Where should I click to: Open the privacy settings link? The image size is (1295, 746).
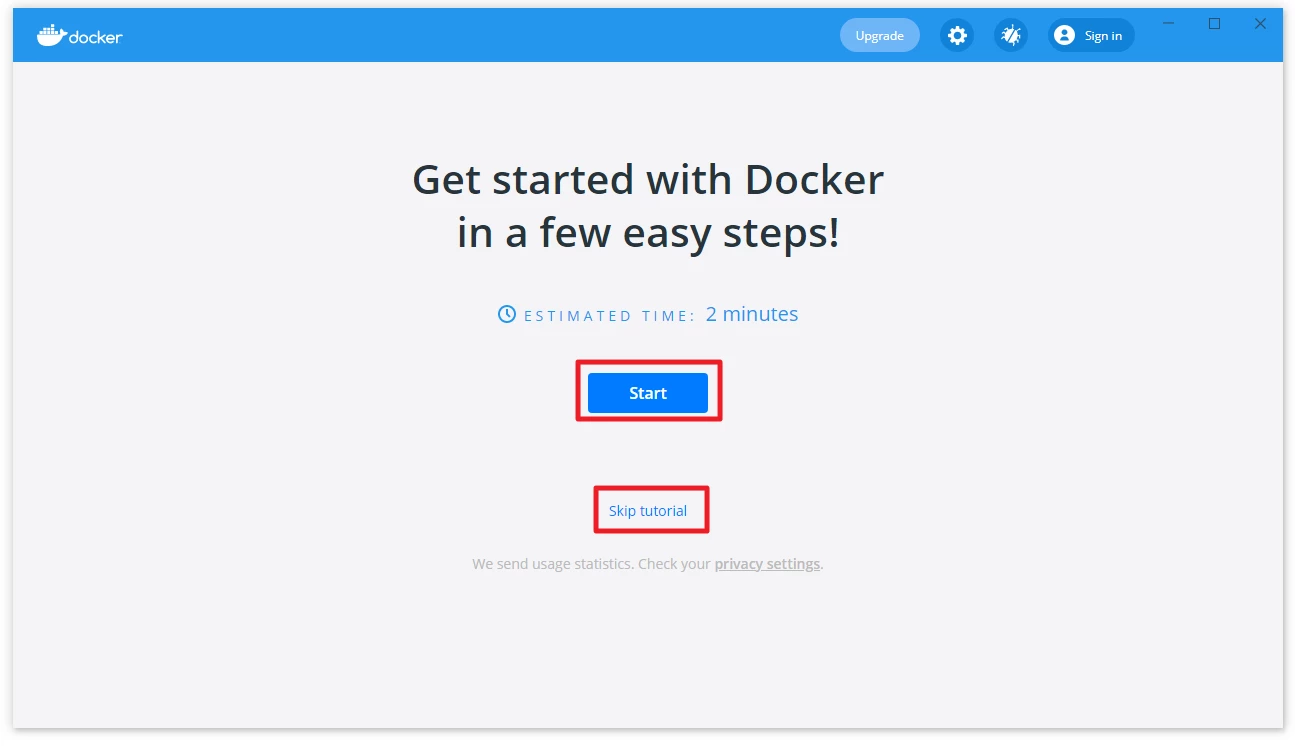(767, 564)
